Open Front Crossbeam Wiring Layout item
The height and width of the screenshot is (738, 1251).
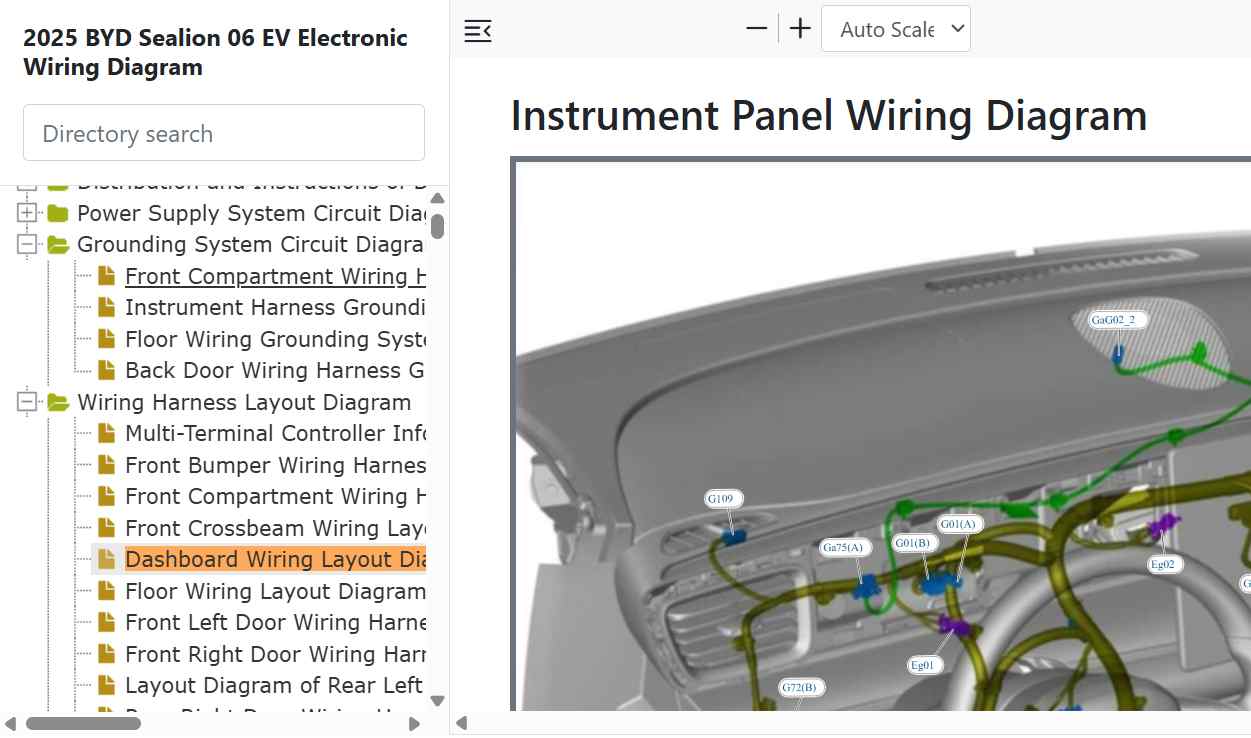pyautogui.click(x=275, y=528)
